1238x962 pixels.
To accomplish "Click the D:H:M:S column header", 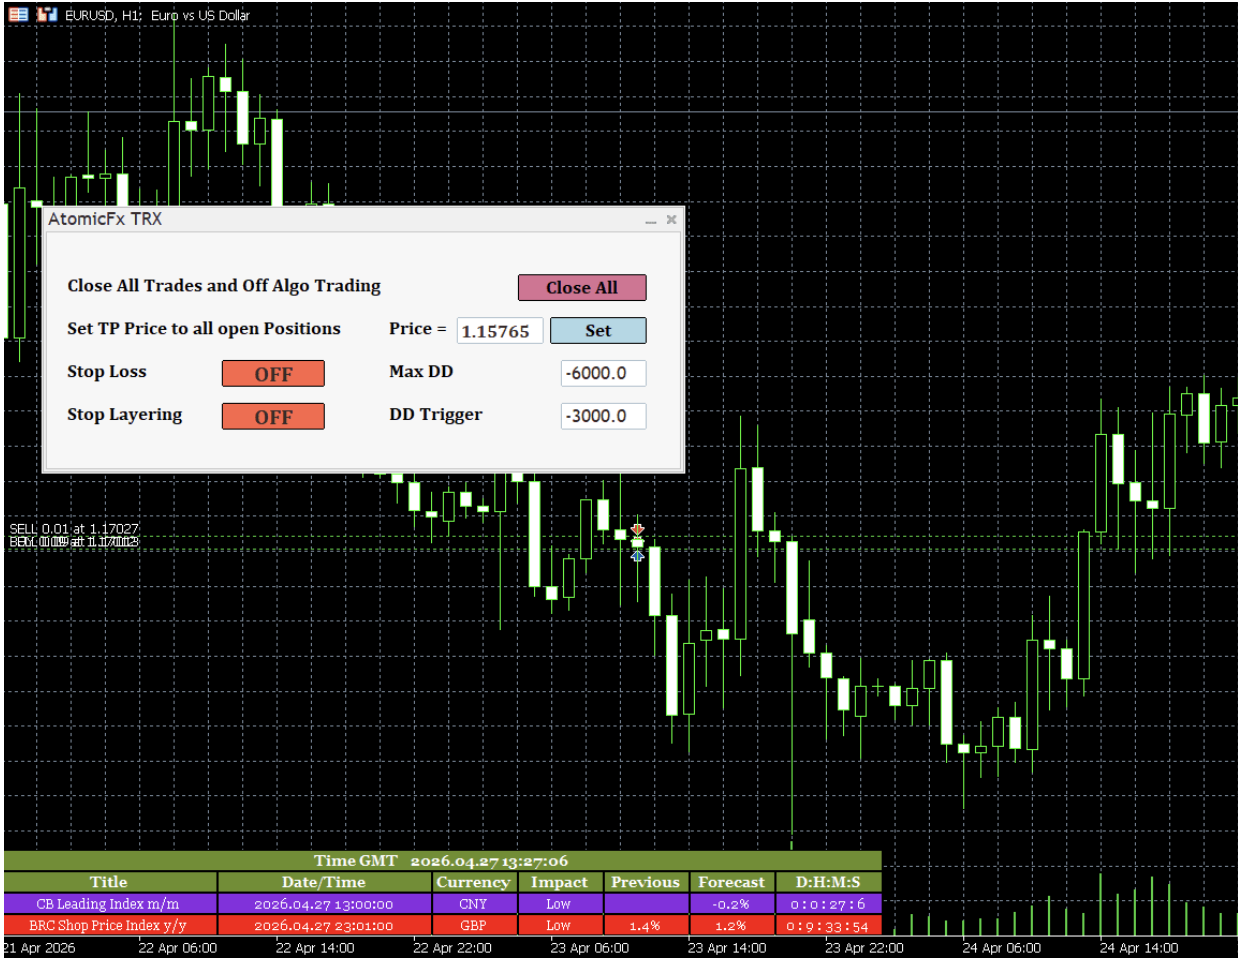I will tap(828, 882).
